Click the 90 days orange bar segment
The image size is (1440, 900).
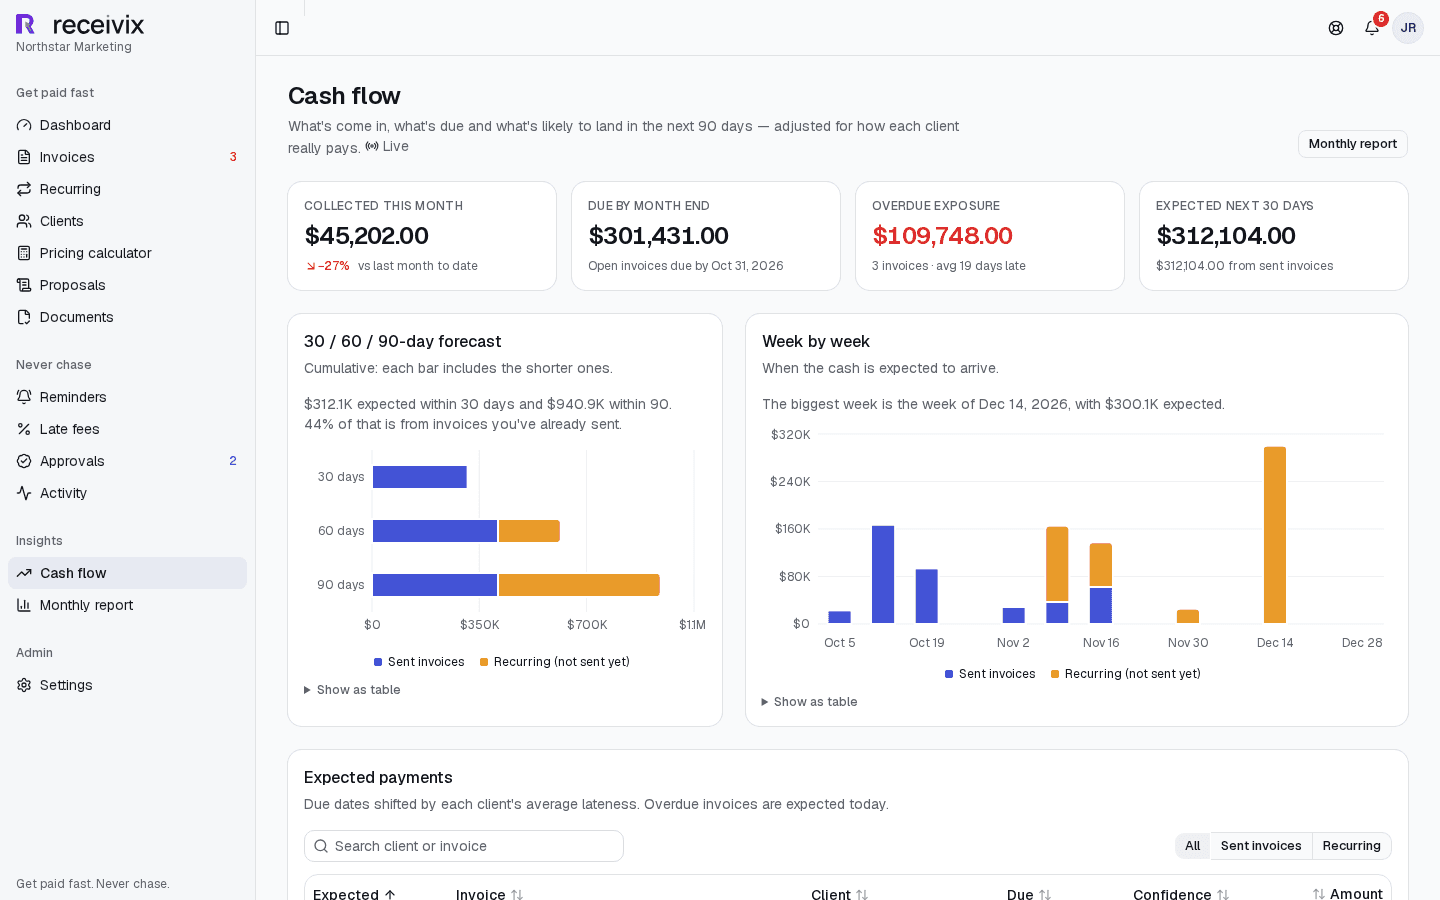point(579,585)
